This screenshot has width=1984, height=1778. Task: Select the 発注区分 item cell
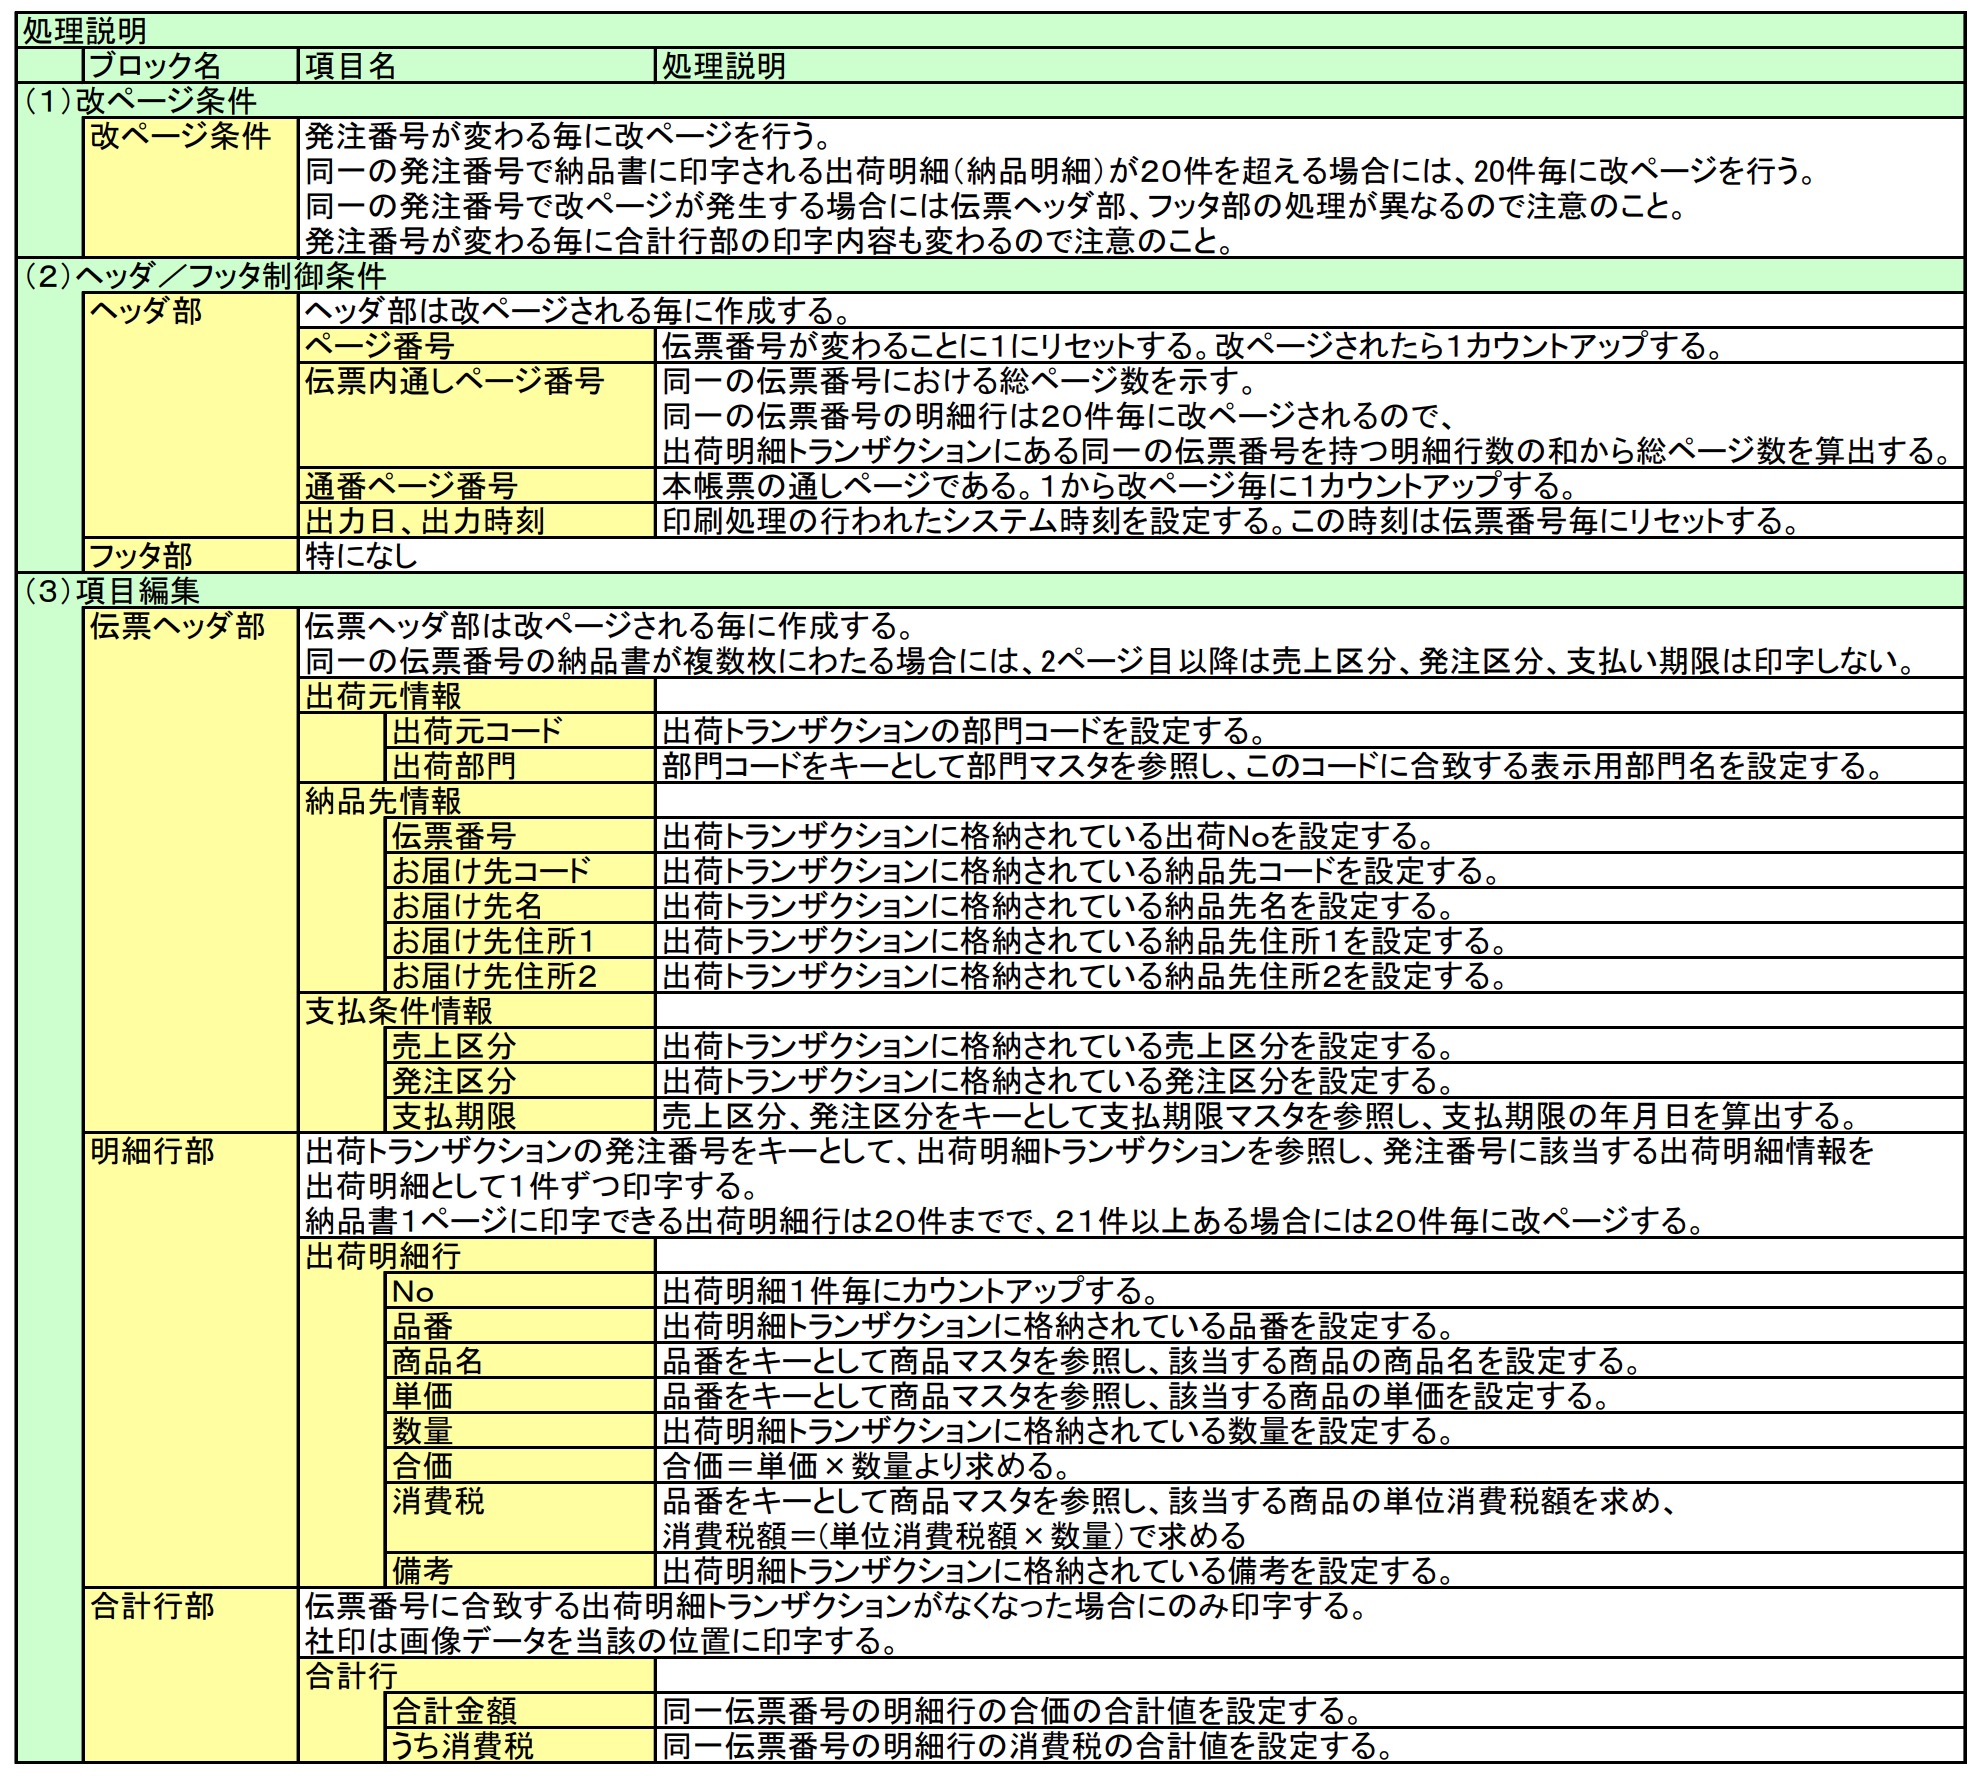point(520,1081)
